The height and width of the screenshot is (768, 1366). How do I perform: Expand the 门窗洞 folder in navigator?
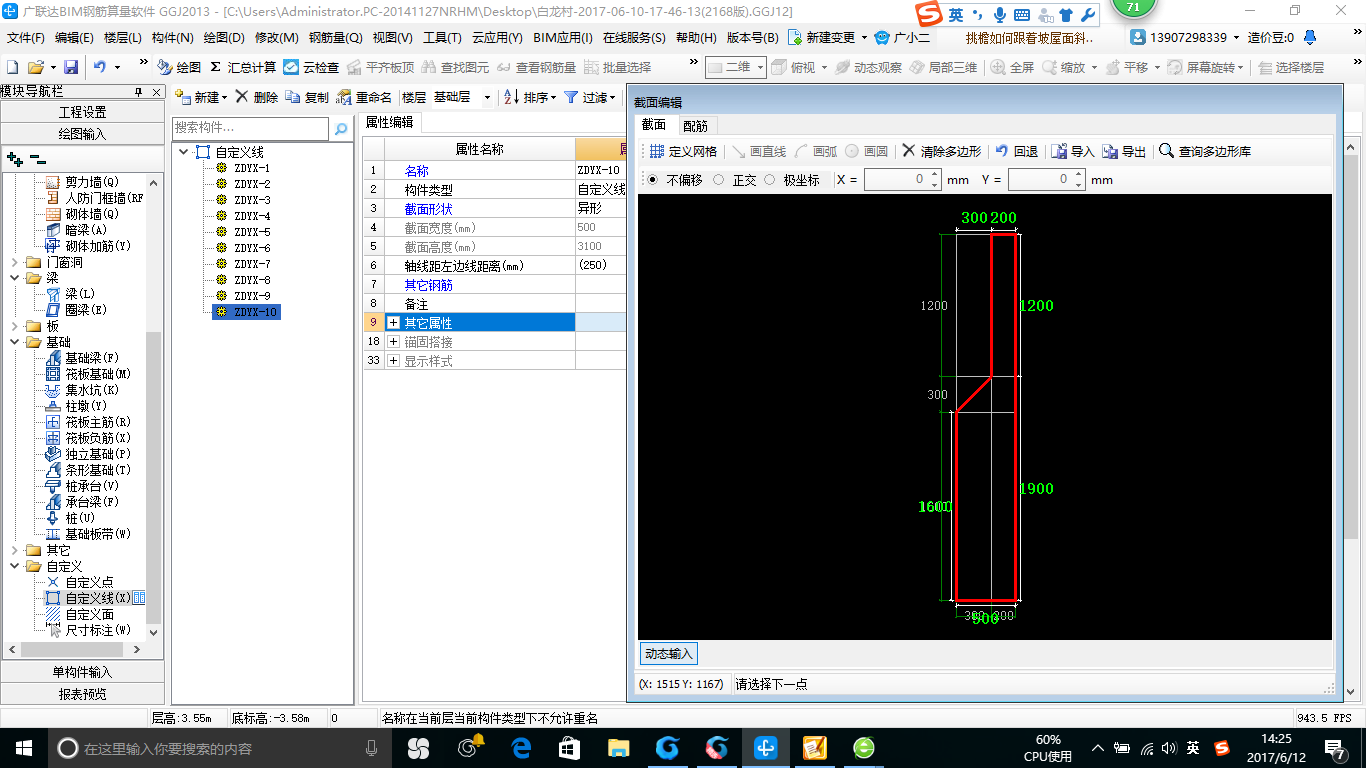click(15, 262)
